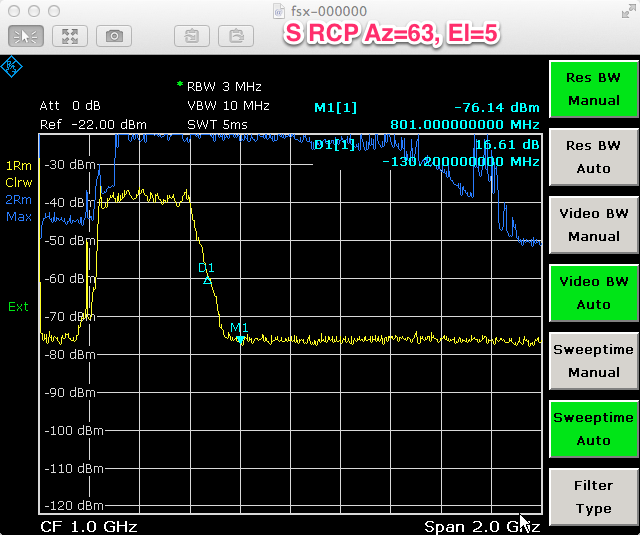Set Video BW to Manual
The image size is (640, 535).
[x=593, y=225]
